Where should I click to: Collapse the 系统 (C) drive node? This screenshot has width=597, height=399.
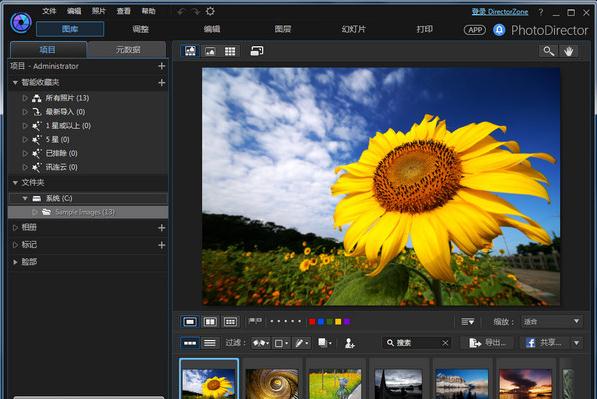pyautogui.click(x=25, y=198)
